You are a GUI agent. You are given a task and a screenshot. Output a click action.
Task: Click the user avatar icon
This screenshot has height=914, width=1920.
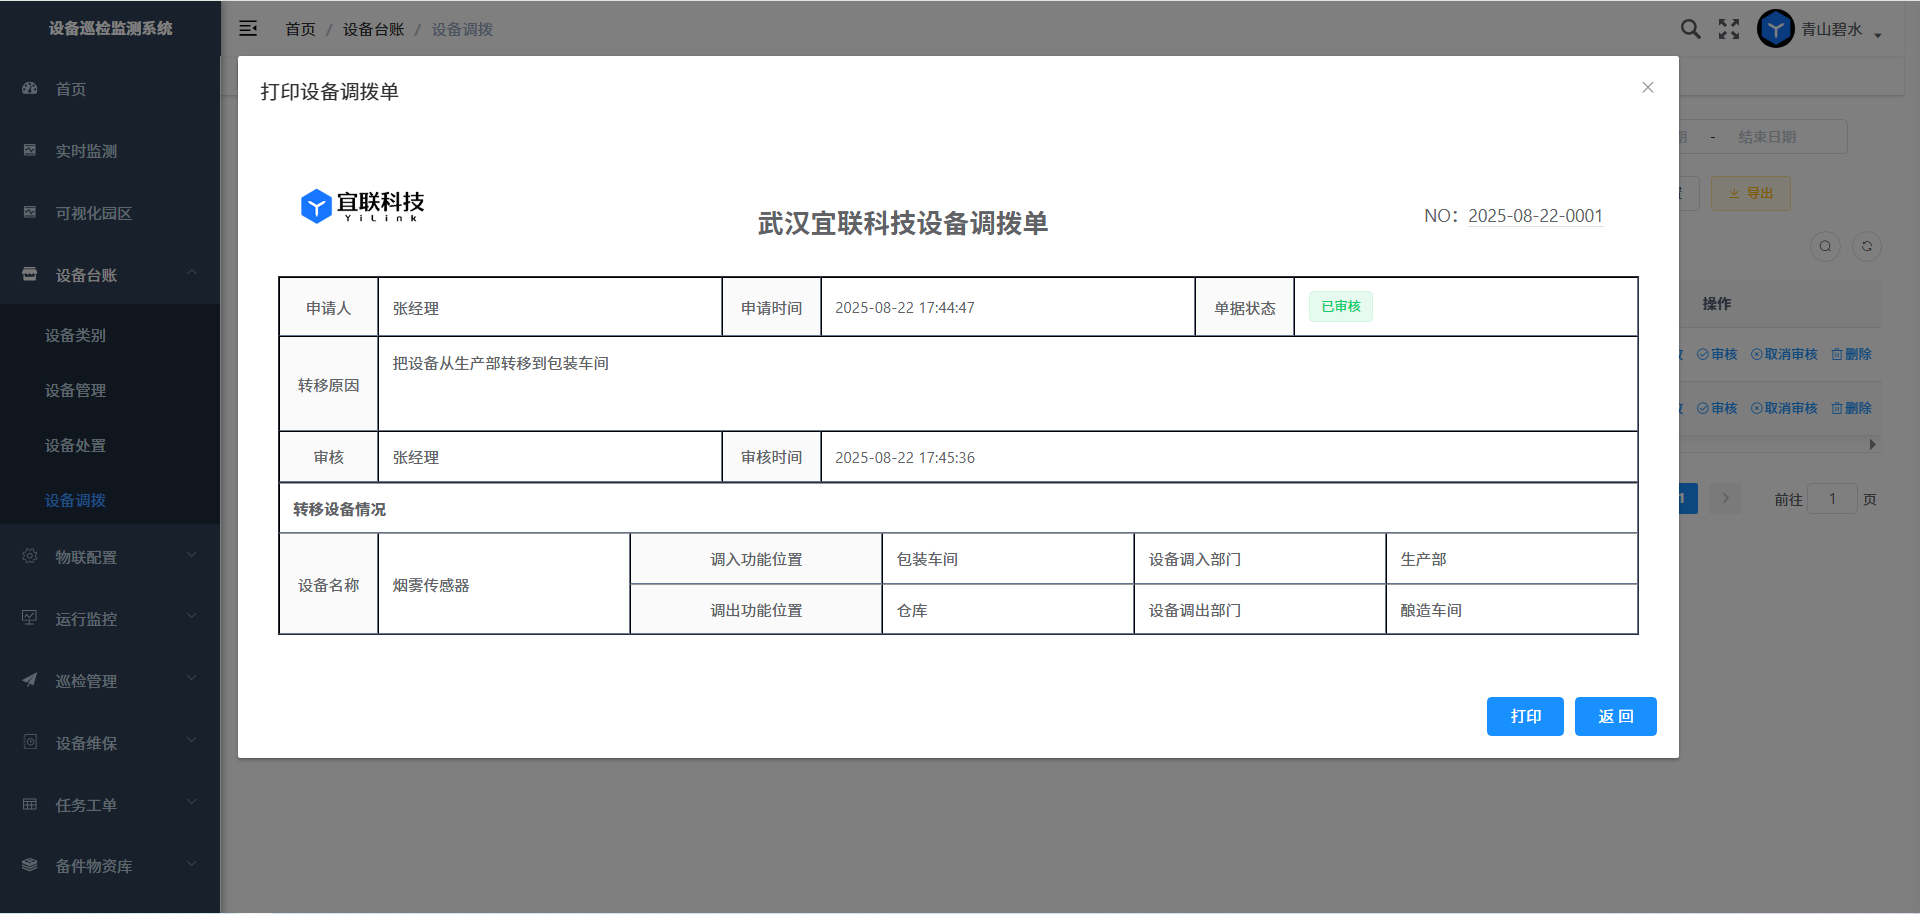tap(1776, 29)
